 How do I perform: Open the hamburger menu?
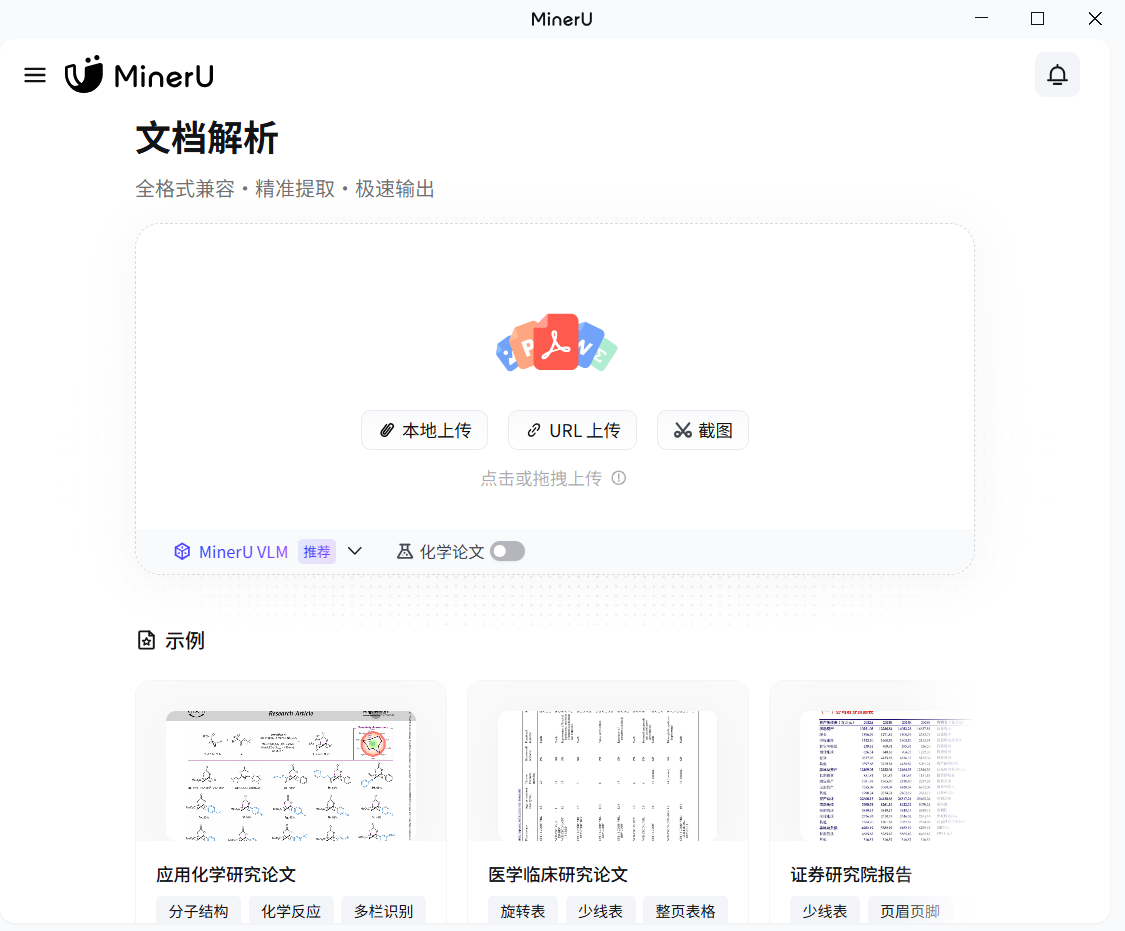(34, 75)
